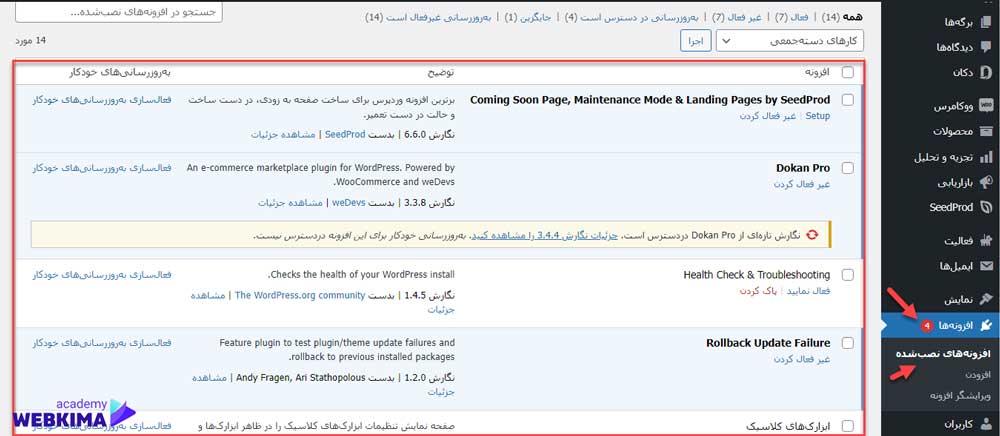Open کاربران menu item
1000x436 pixels.
[959, 423]
